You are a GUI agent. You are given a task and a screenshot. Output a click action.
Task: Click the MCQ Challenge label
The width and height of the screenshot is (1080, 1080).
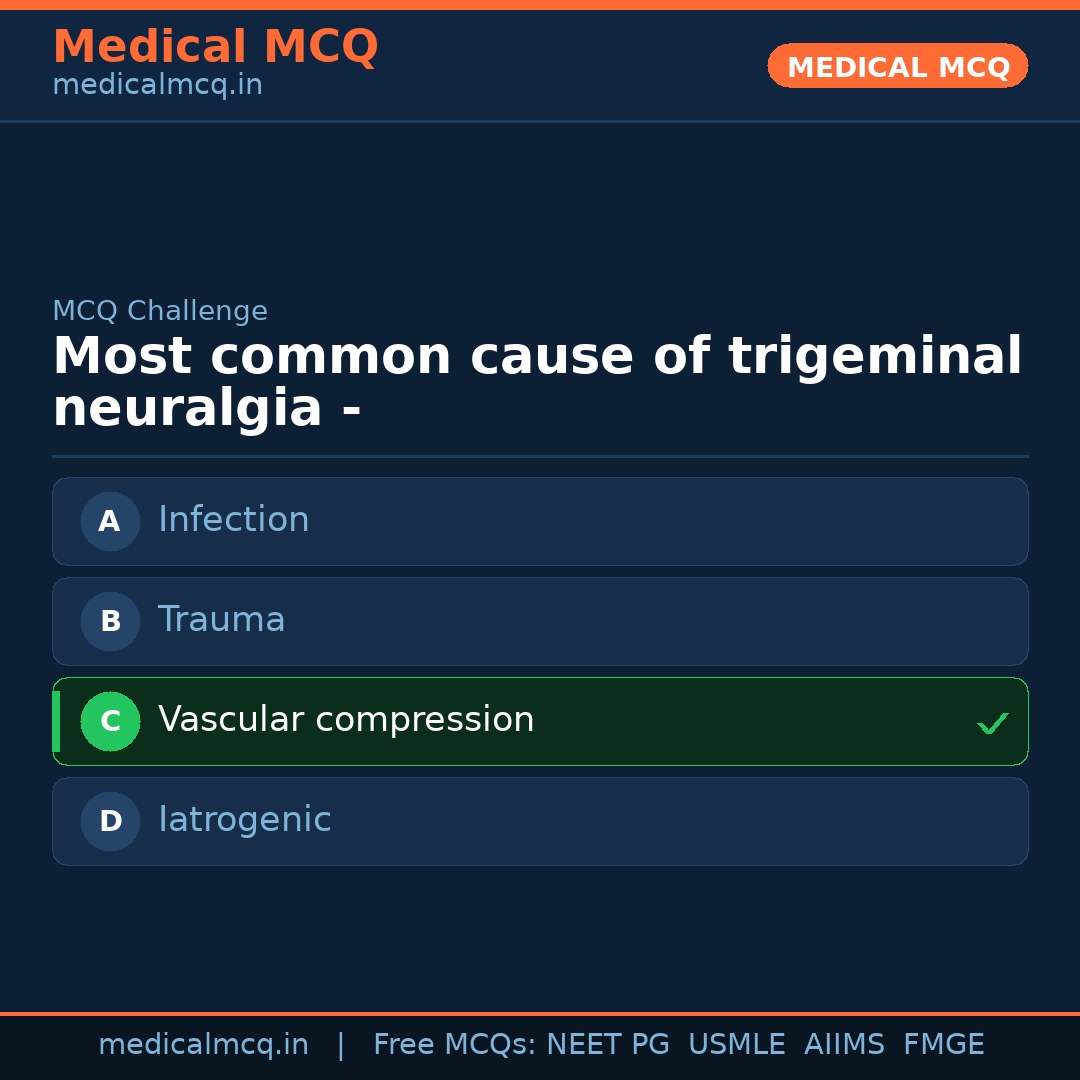pyautogui.click(x=160, y=312)
